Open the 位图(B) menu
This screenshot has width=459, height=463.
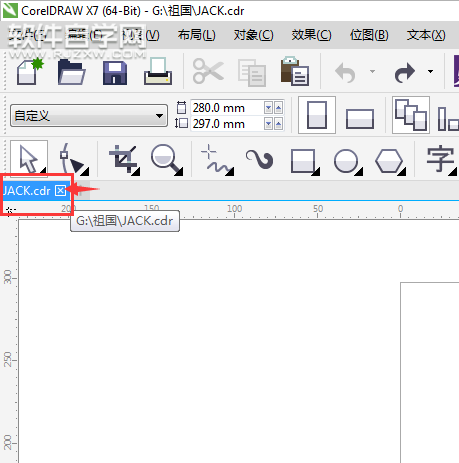point(369,35)
